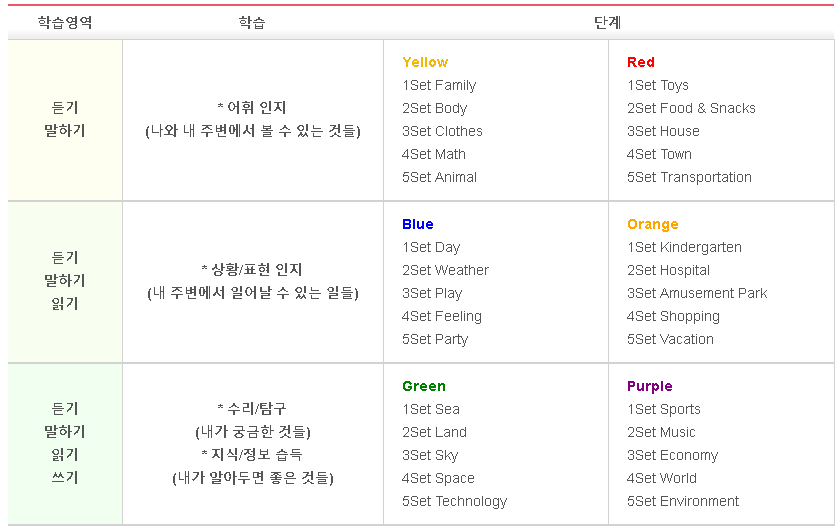This screenshot has width=838, height=530.
Task: Click the Orange level heading
Action: (653, 224)
